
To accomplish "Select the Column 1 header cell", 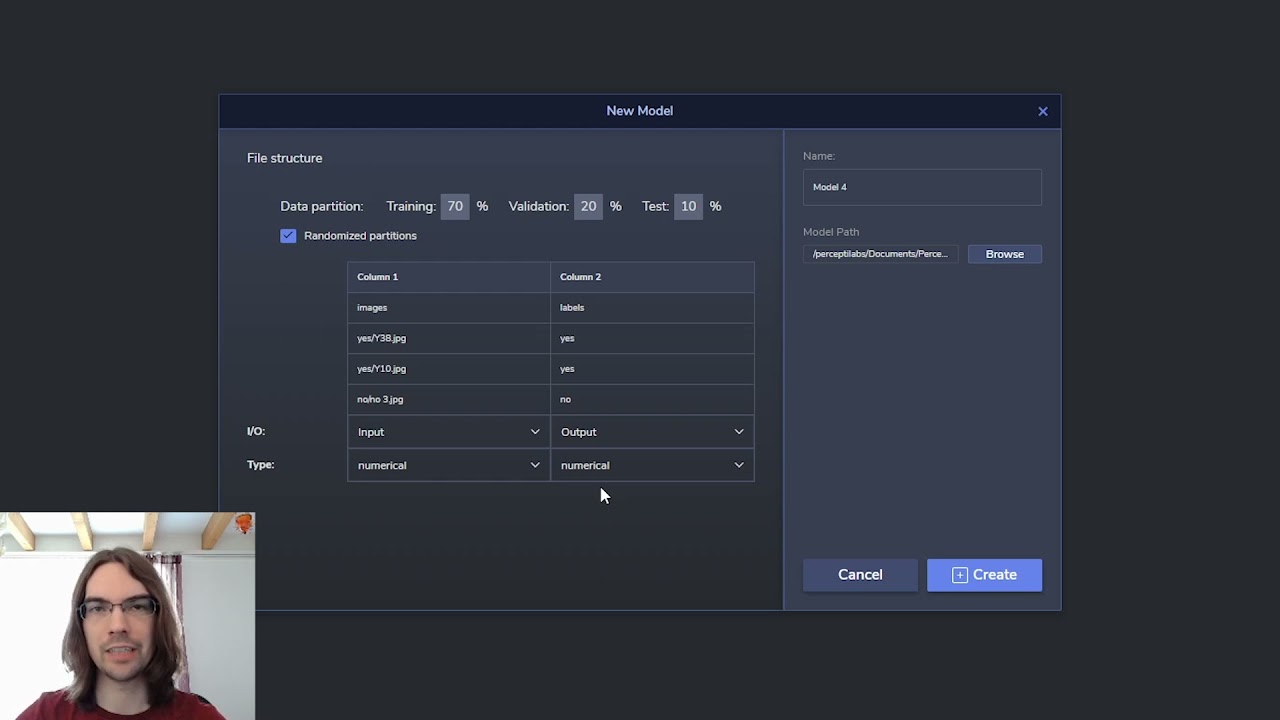I will [448, 277].
